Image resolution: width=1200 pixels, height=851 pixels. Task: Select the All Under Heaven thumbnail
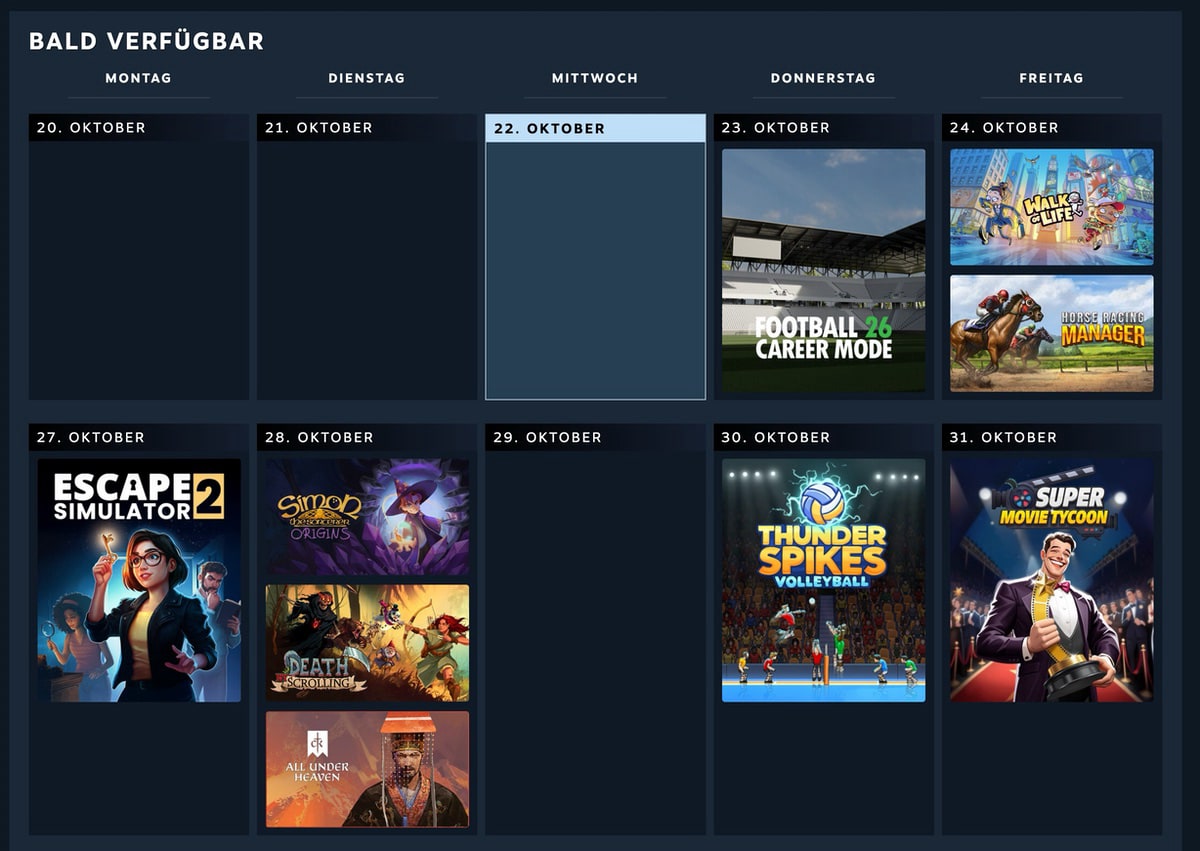pos(367,769)
